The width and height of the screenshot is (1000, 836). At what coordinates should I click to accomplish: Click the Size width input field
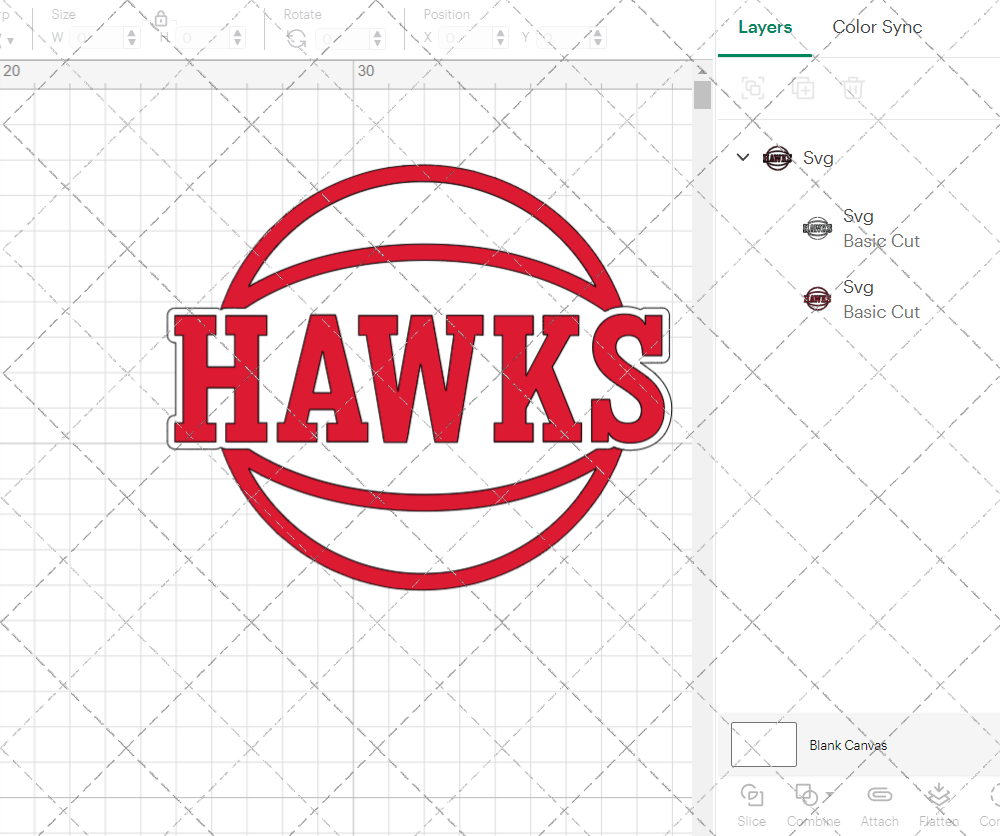pos(96,38)
